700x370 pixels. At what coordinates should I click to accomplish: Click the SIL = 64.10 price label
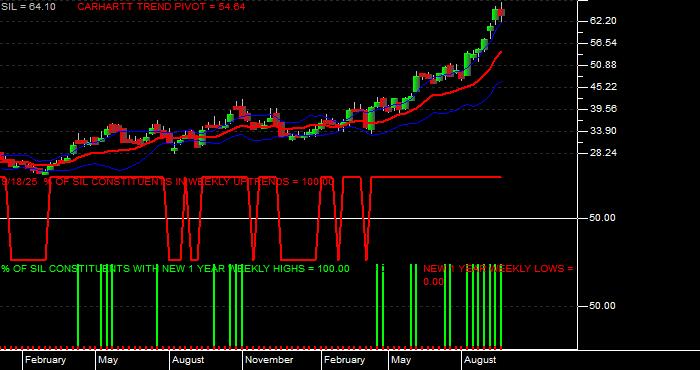(28, 7)
